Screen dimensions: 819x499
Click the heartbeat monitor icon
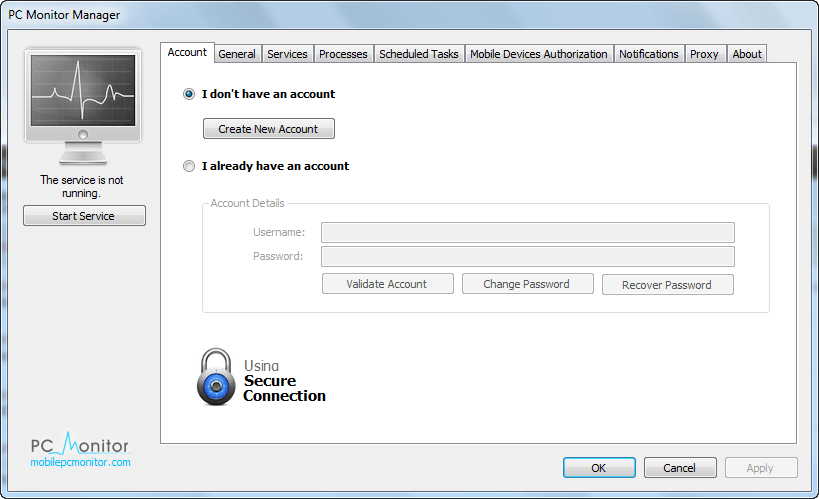click(x=83, y=106)
